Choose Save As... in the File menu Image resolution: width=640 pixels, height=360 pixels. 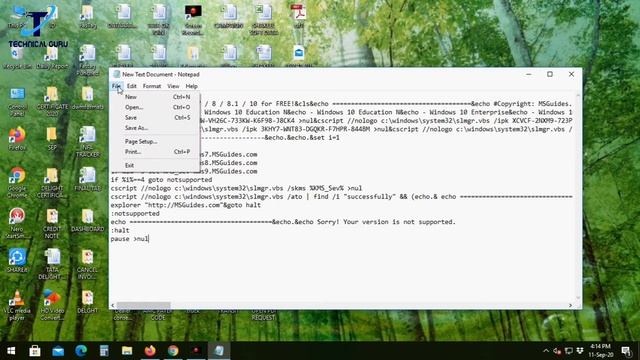(x=158, y=128)
